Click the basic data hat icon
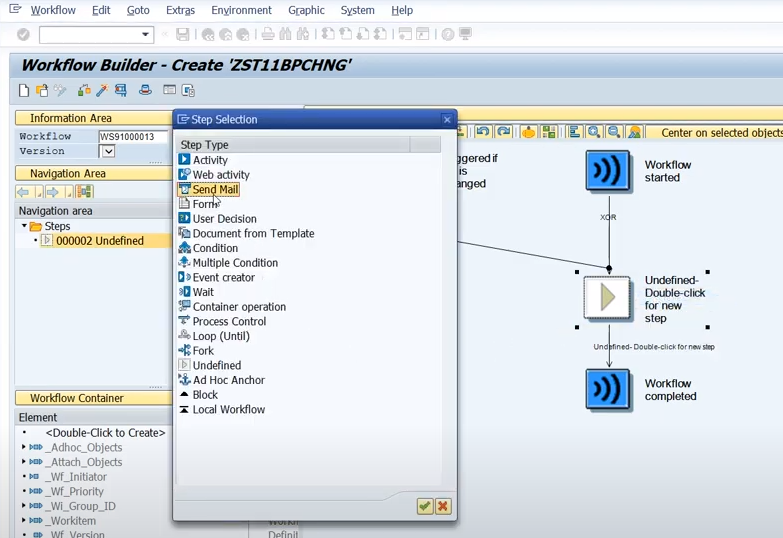 (145, 90)
